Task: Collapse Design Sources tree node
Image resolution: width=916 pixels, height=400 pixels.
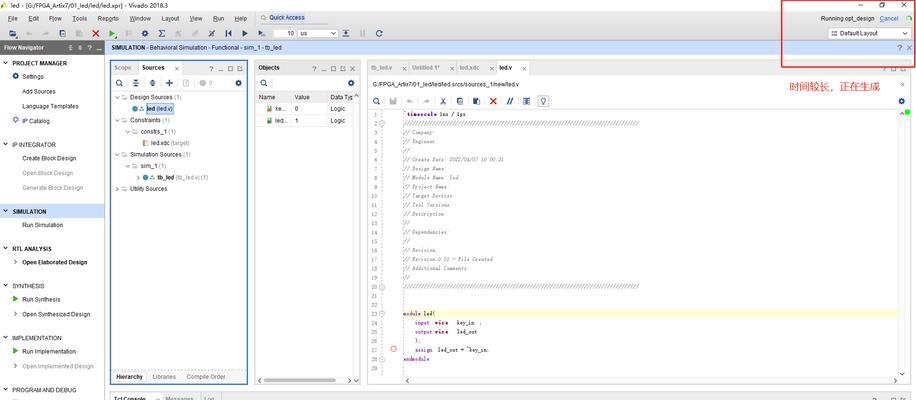Action: click(117, 98)
